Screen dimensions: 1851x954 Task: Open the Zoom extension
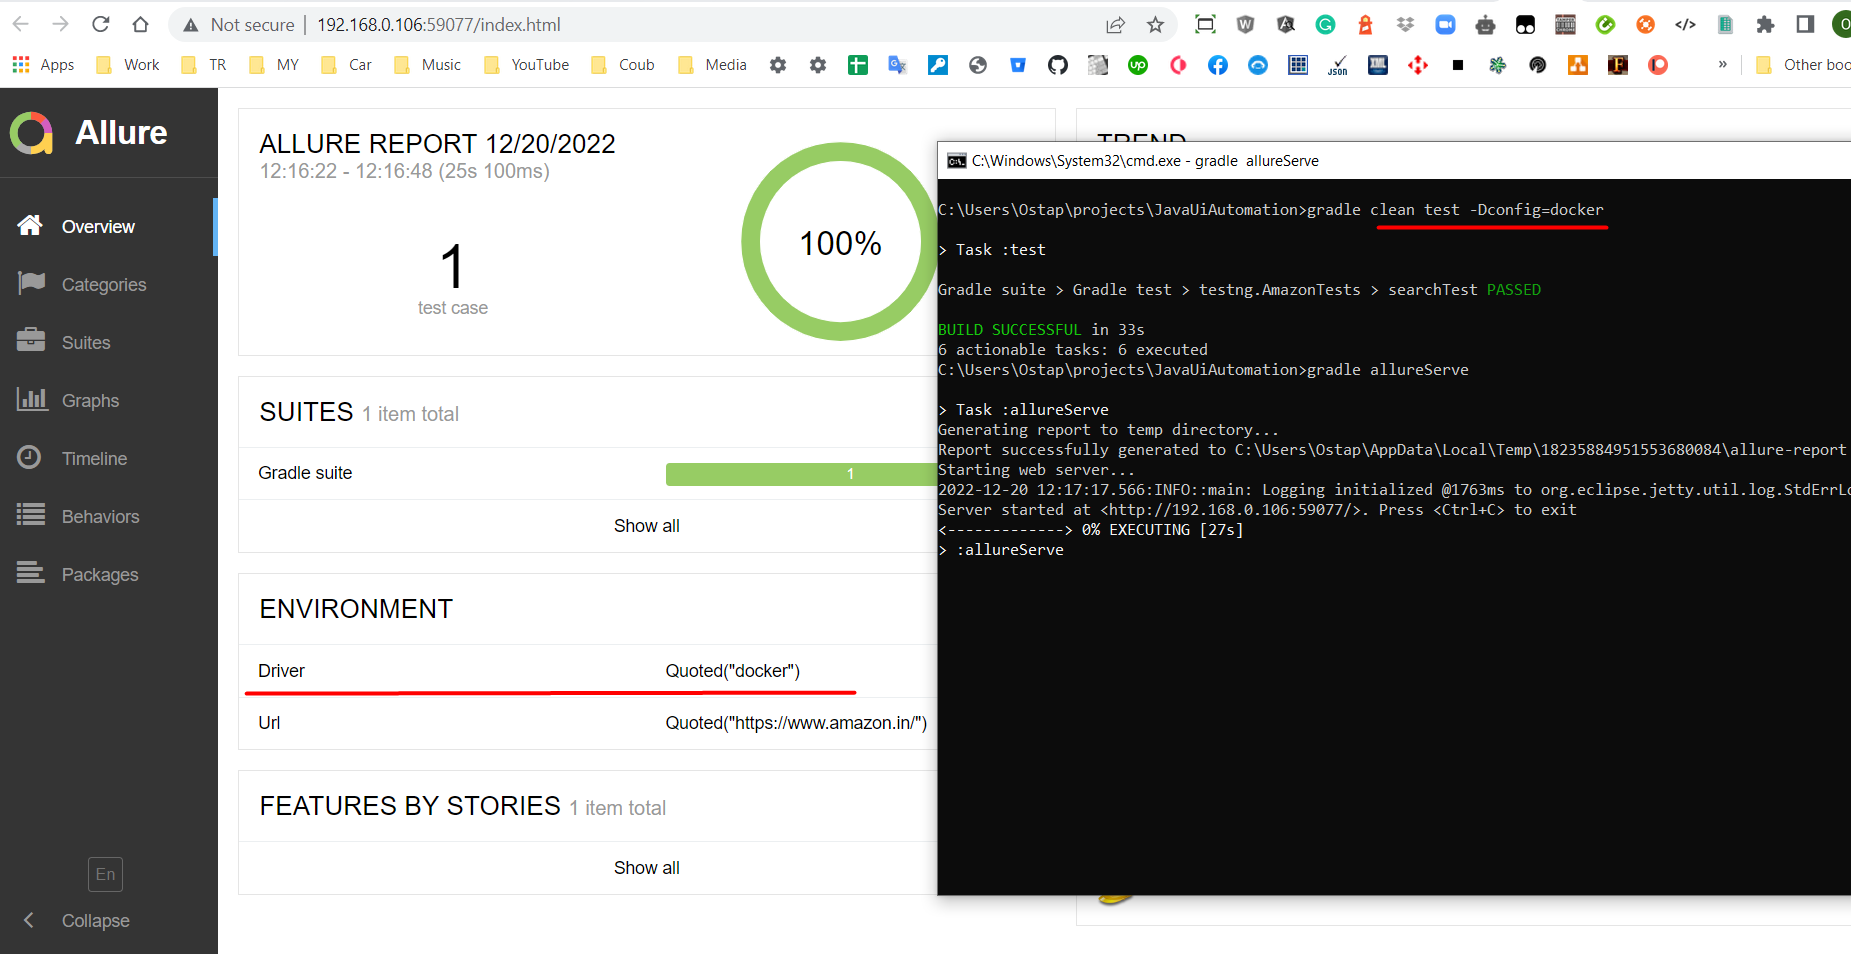pyautogui.click(x=1445, y=25)
